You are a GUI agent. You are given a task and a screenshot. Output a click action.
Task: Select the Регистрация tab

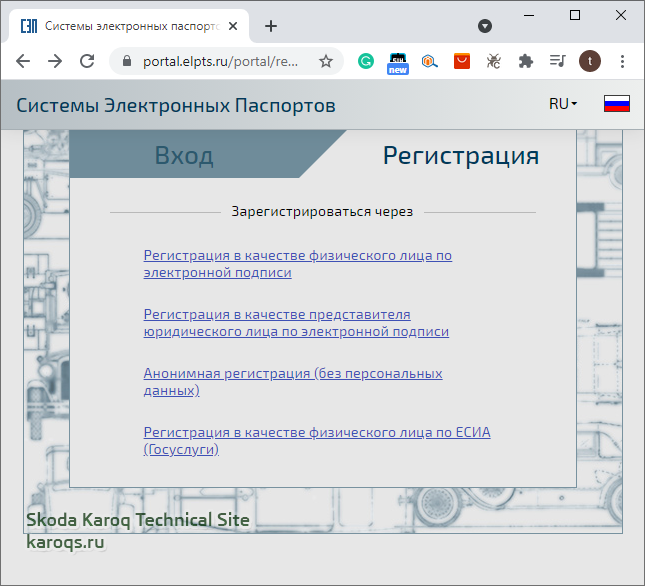pos(461,155)
